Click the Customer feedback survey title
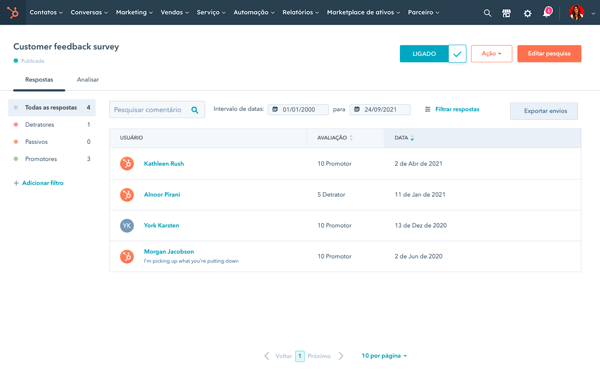The height and width of the screenshot is (381, 600). coord(66,47)
